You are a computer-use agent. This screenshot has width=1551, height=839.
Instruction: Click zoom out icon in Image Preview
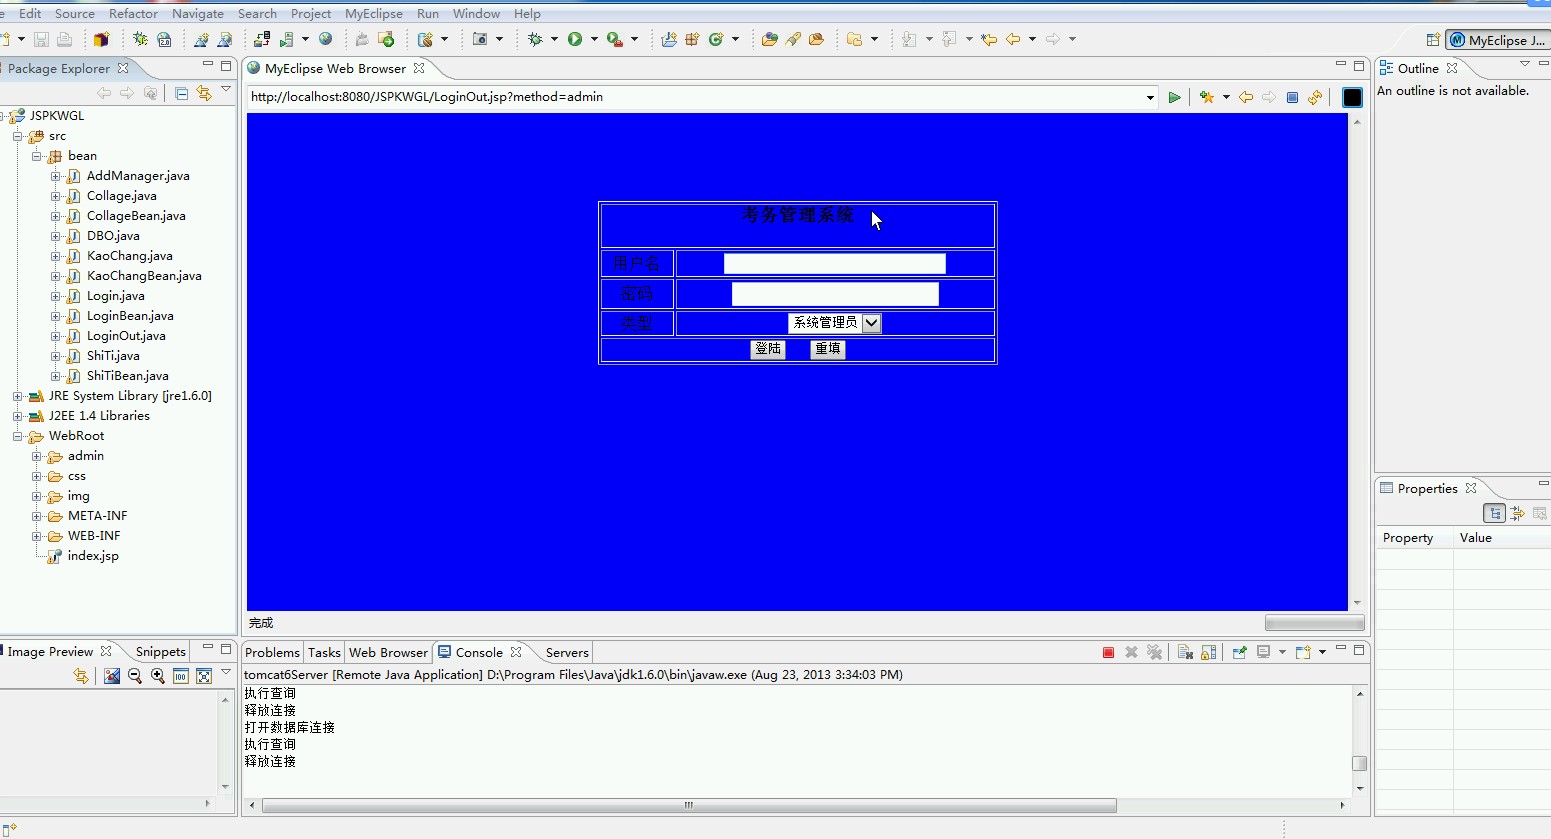coord(135,676)
